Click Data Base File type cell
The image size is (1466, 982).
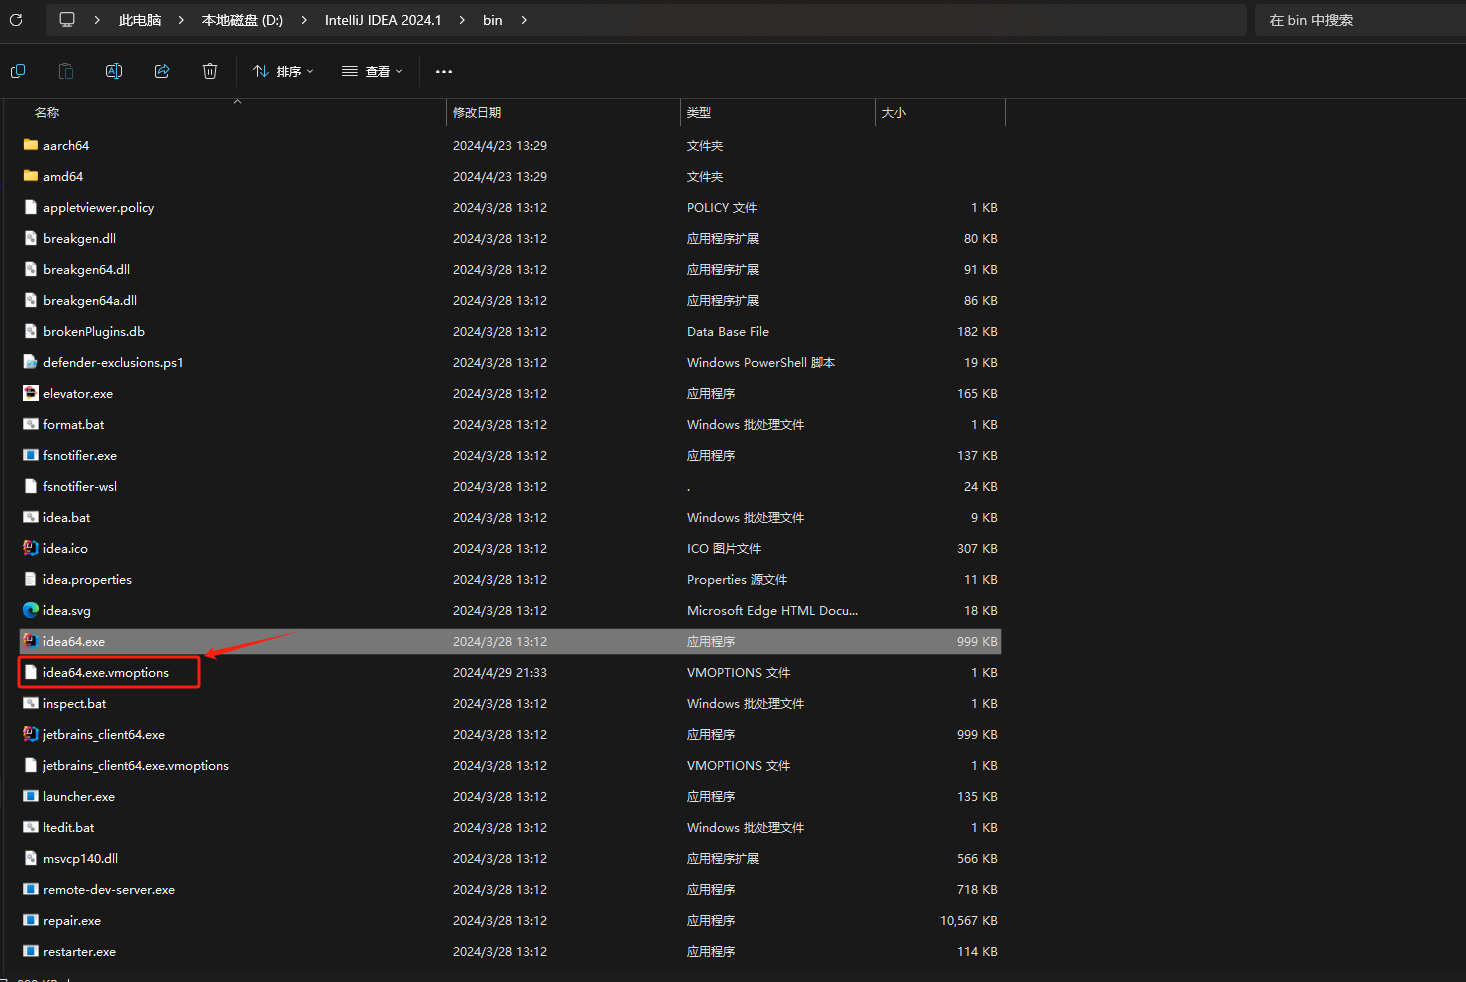pyautogui.click(x=728, y=331)
